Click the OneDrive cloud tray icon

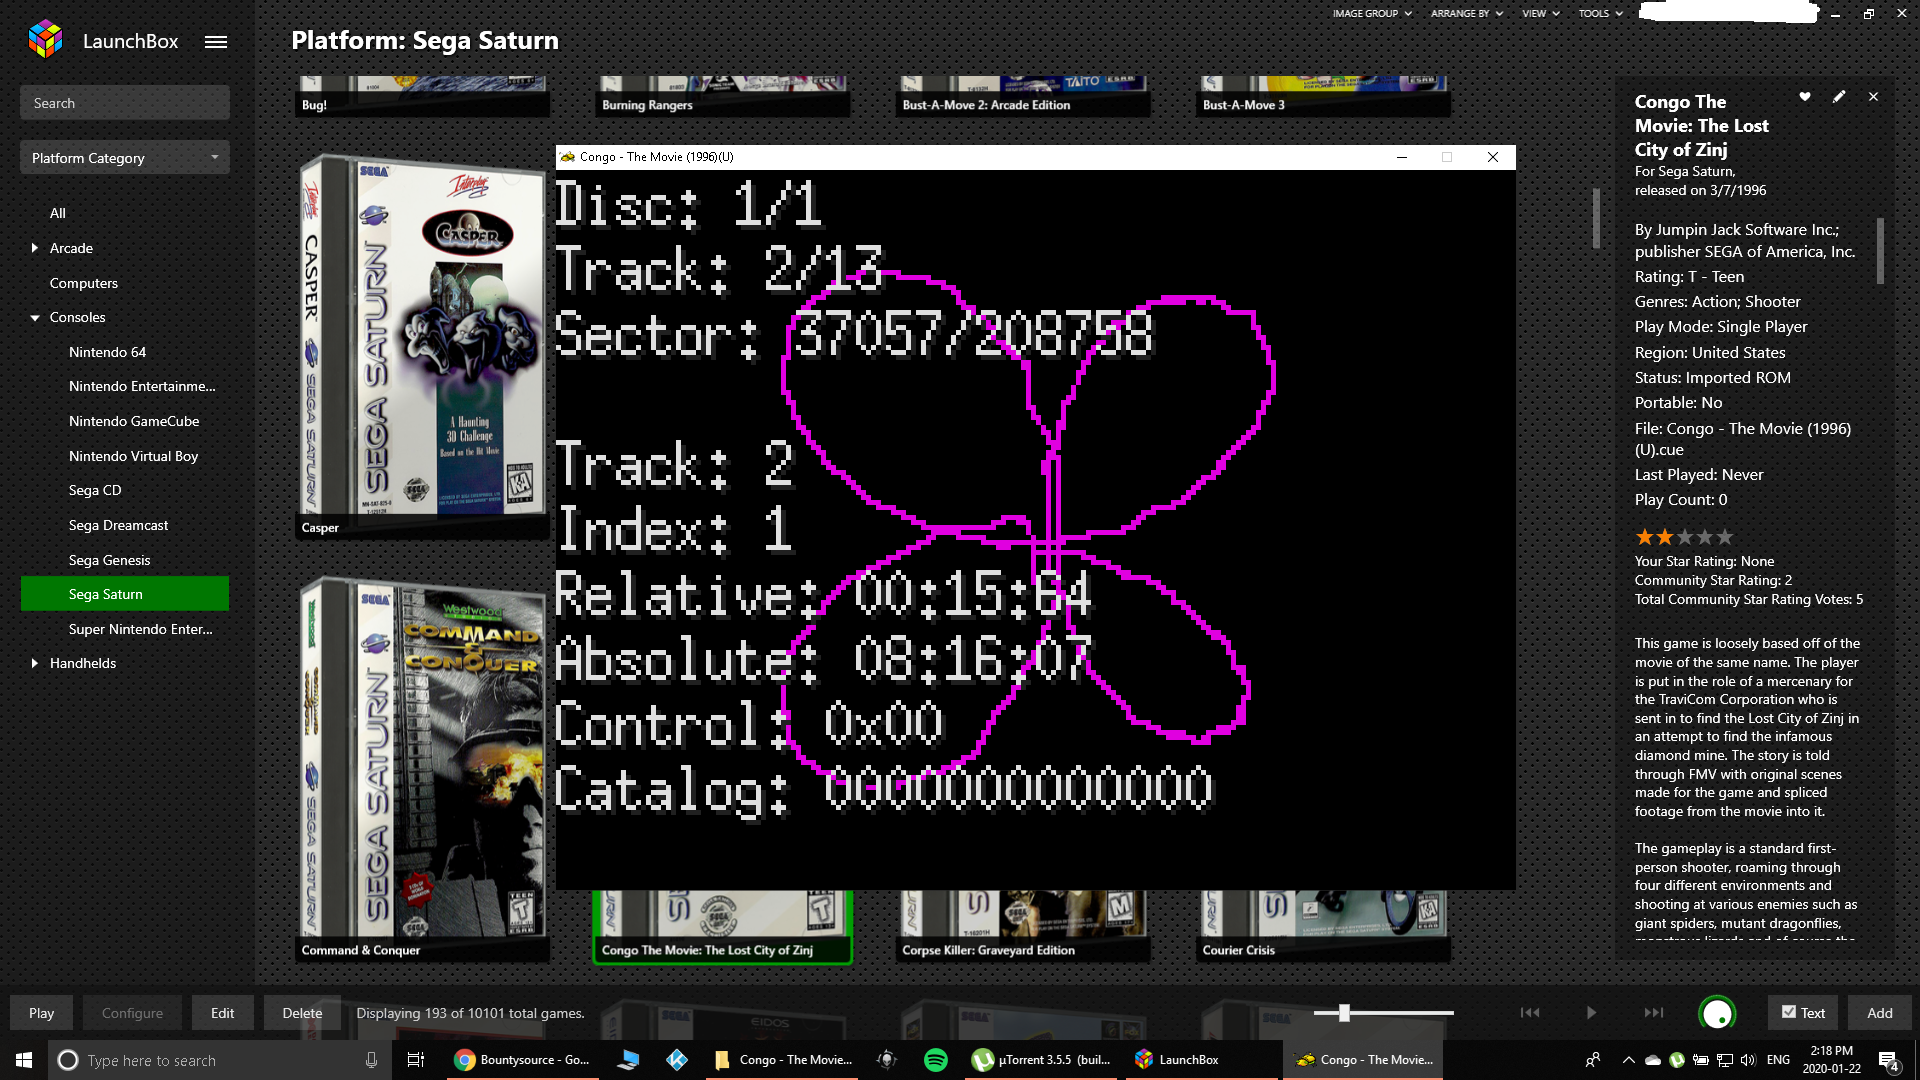pyautogui.click(x=1653, y=1060)
